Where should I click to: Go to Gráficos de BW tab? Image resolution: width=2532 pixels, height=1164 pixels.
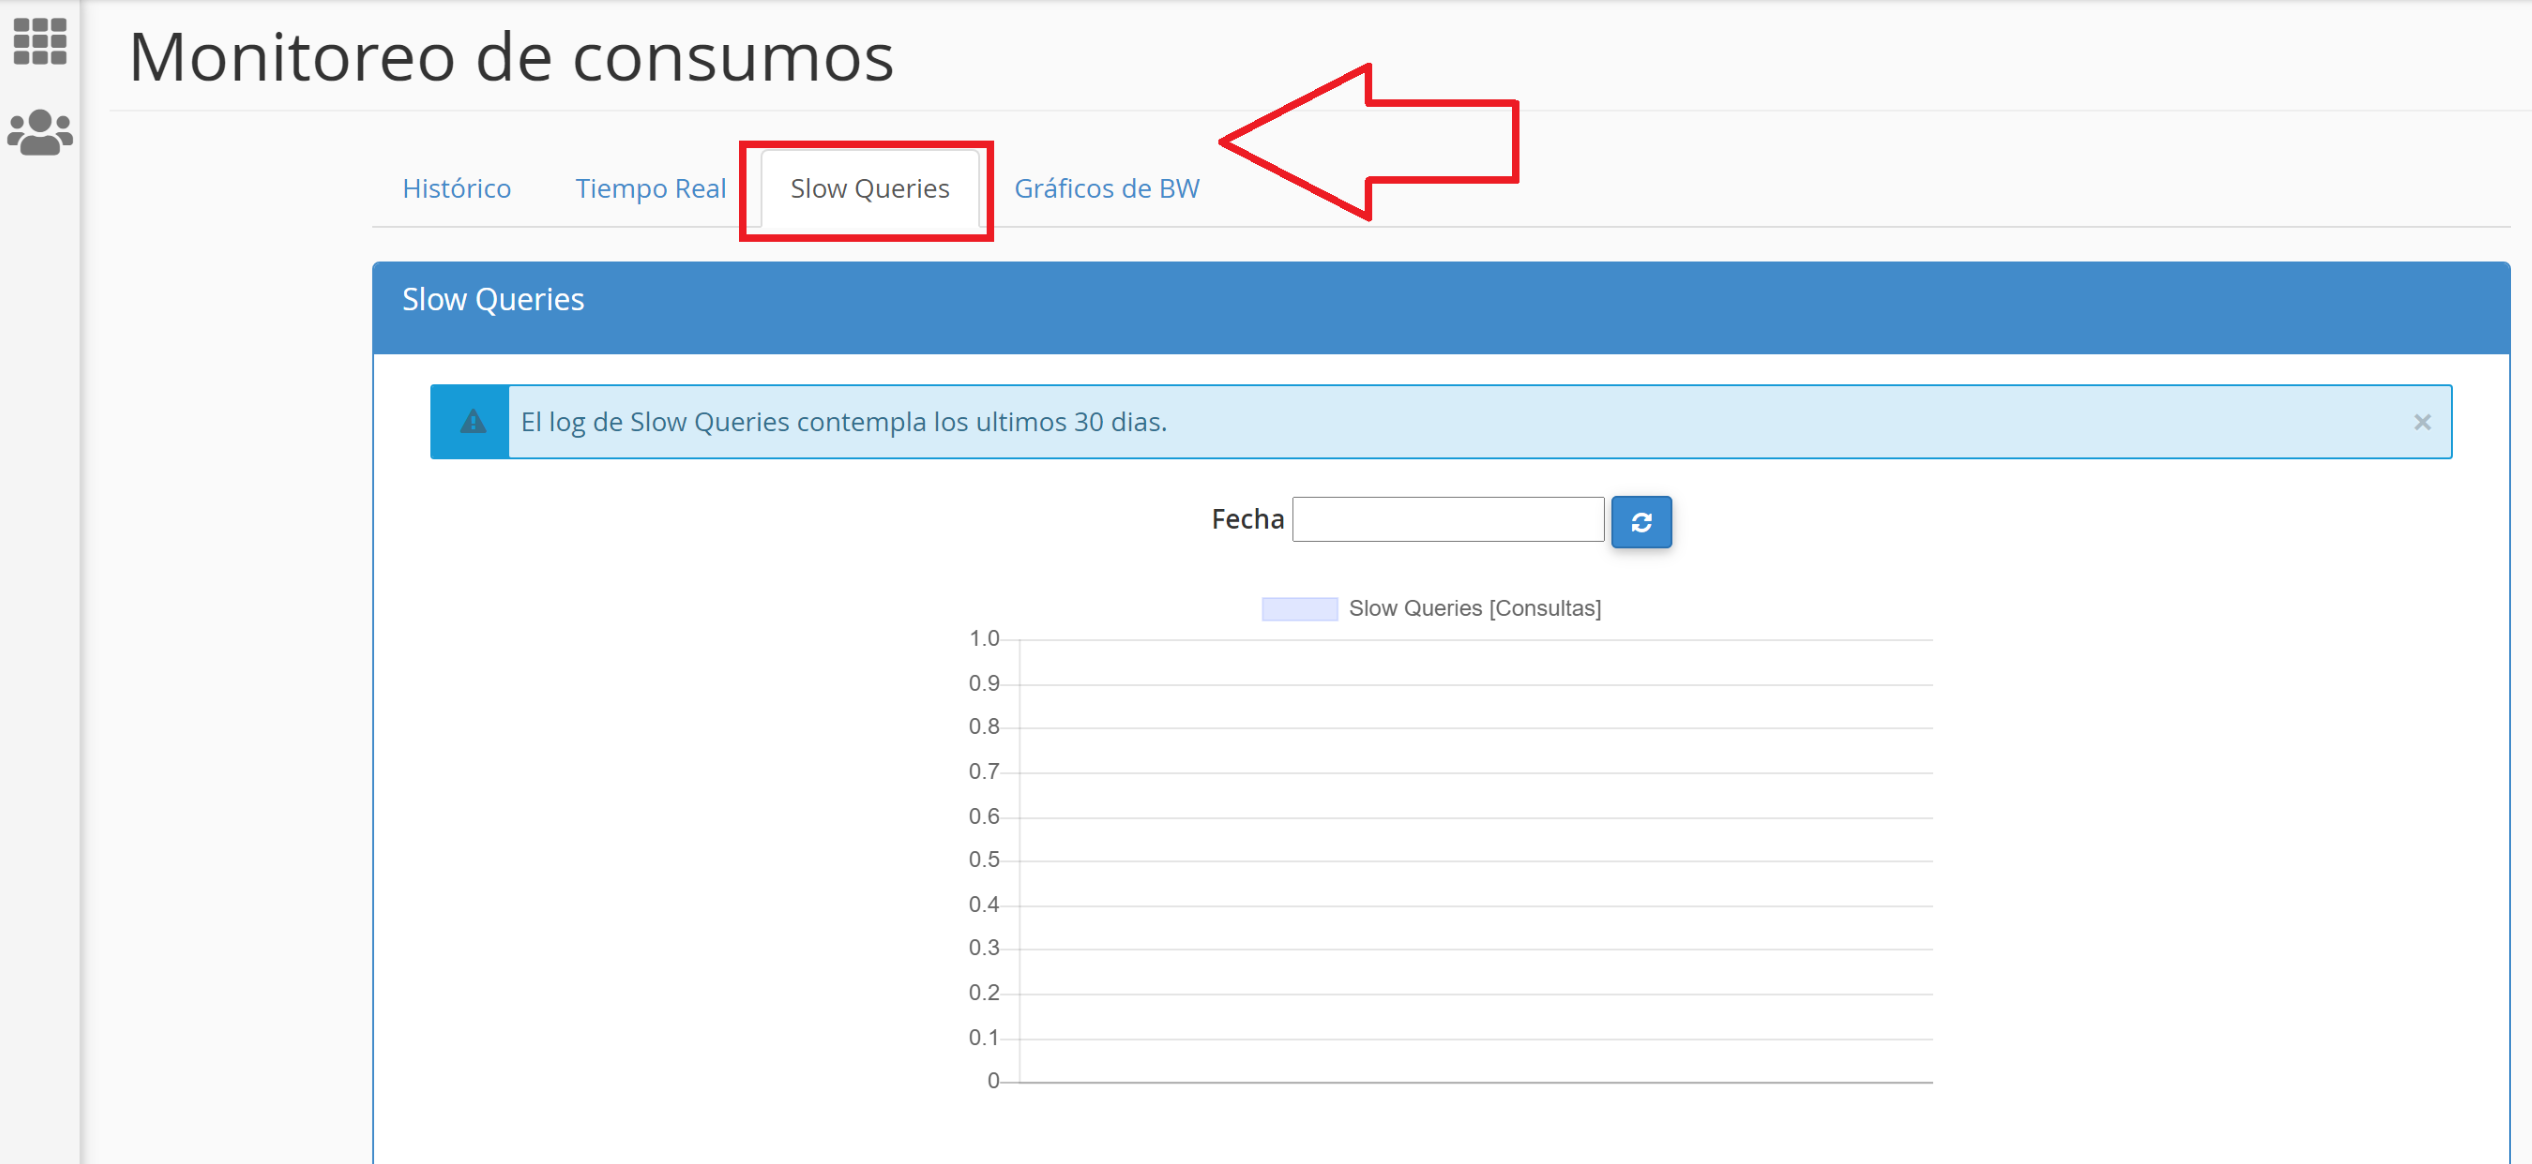(x=1106, y=188)
